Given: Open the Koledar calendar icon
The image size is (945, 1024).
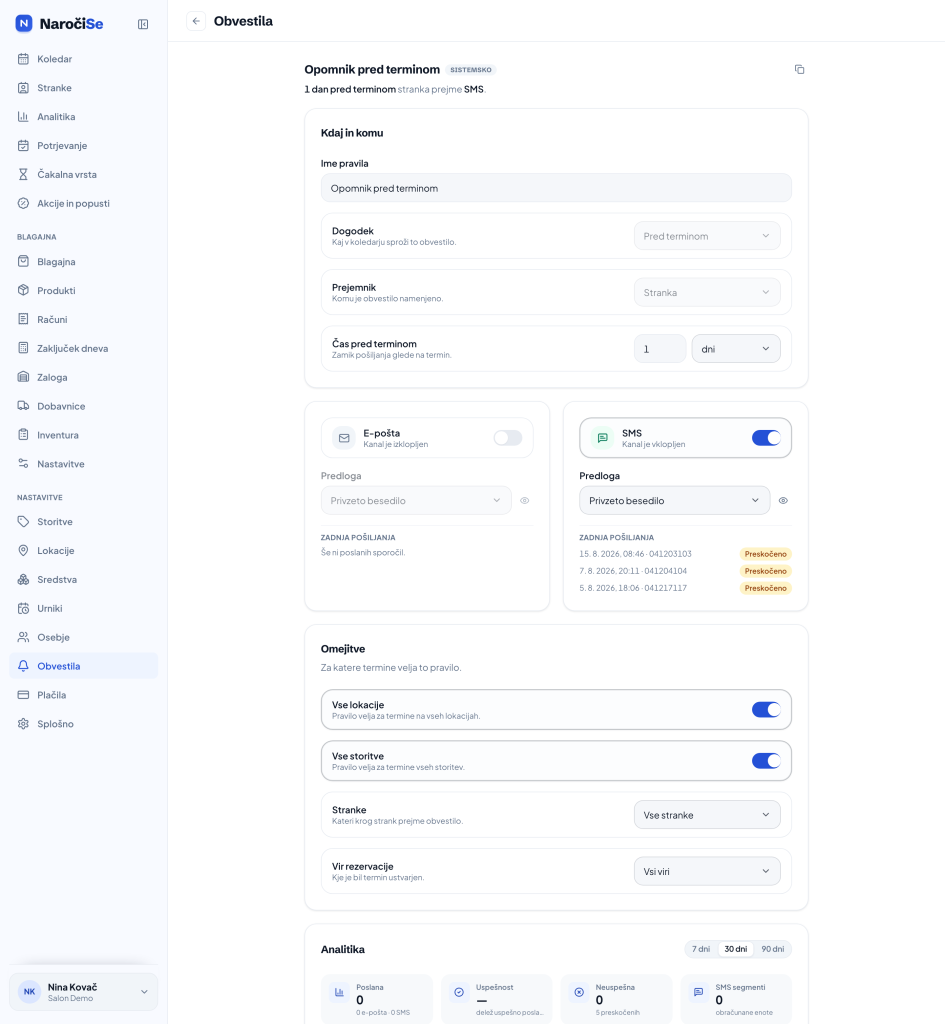Looking at the screenshot, I should [x=24, y=59].
